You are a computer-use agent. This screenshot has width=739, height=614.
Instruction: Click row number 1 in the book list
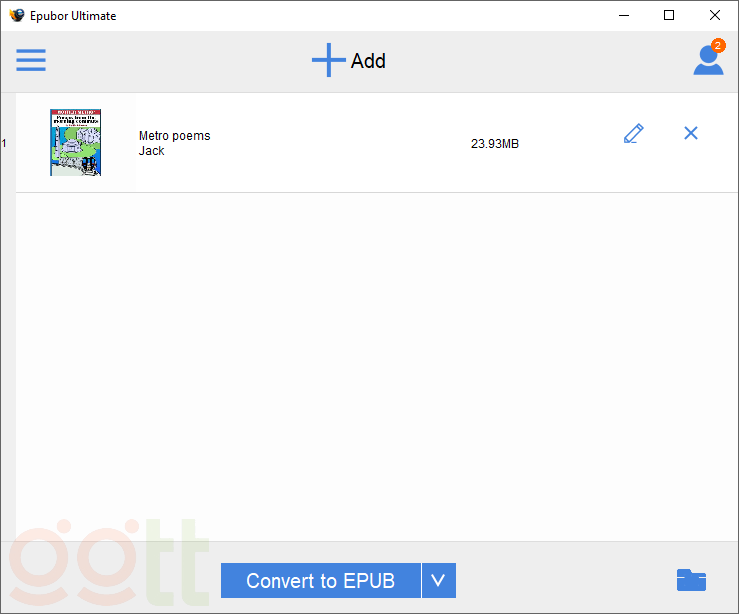pos(4,143)
